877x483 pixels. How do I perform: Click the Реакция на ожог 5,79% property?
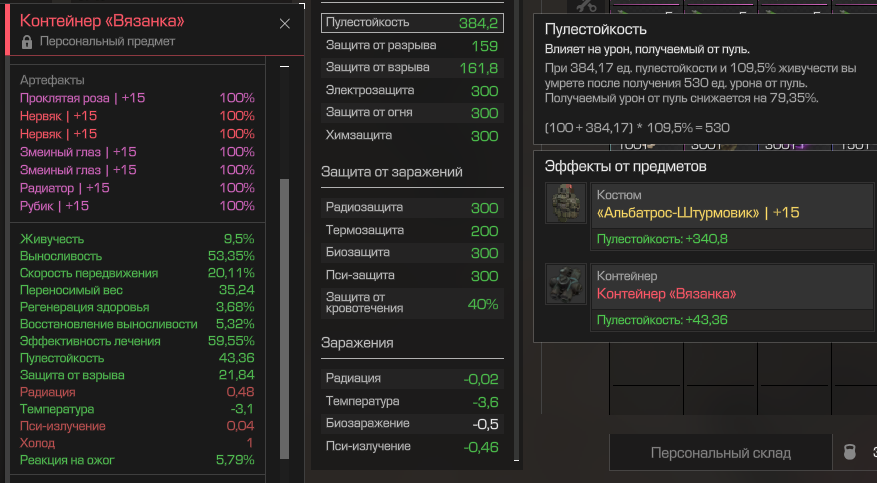[137, 460]
